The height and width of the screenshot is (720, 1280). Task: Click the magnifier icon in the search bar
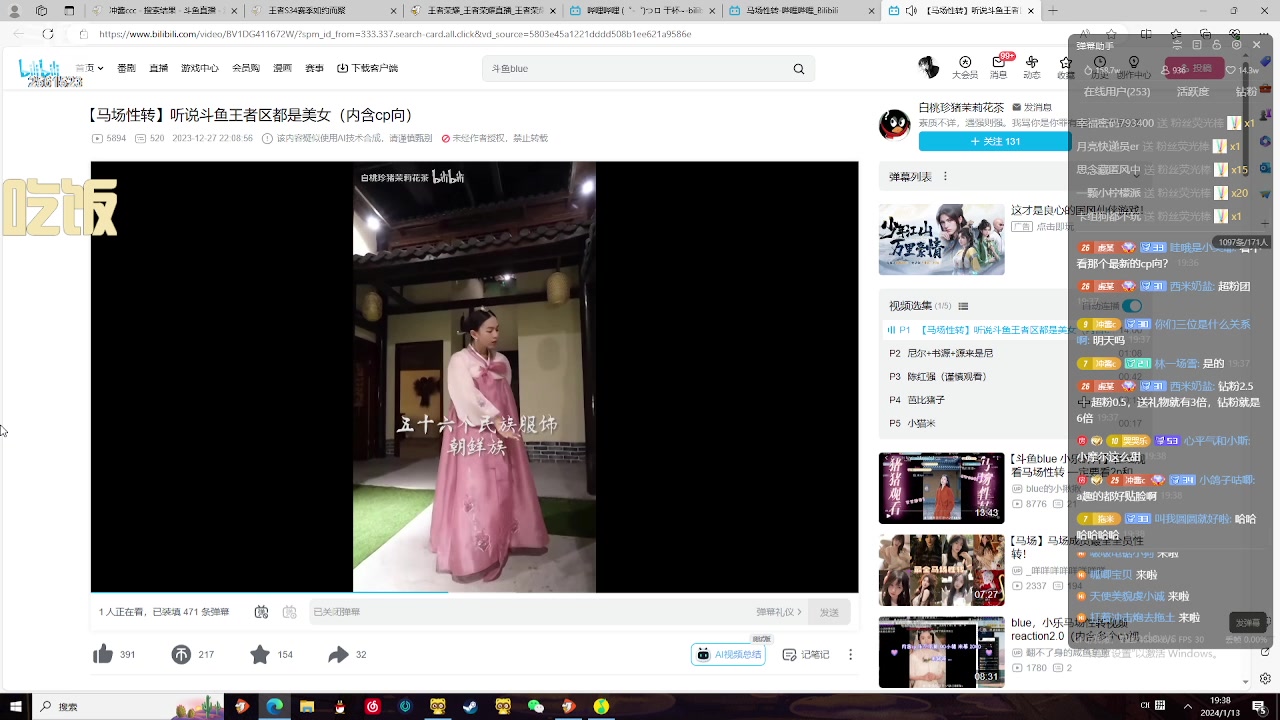click(799, 68)
